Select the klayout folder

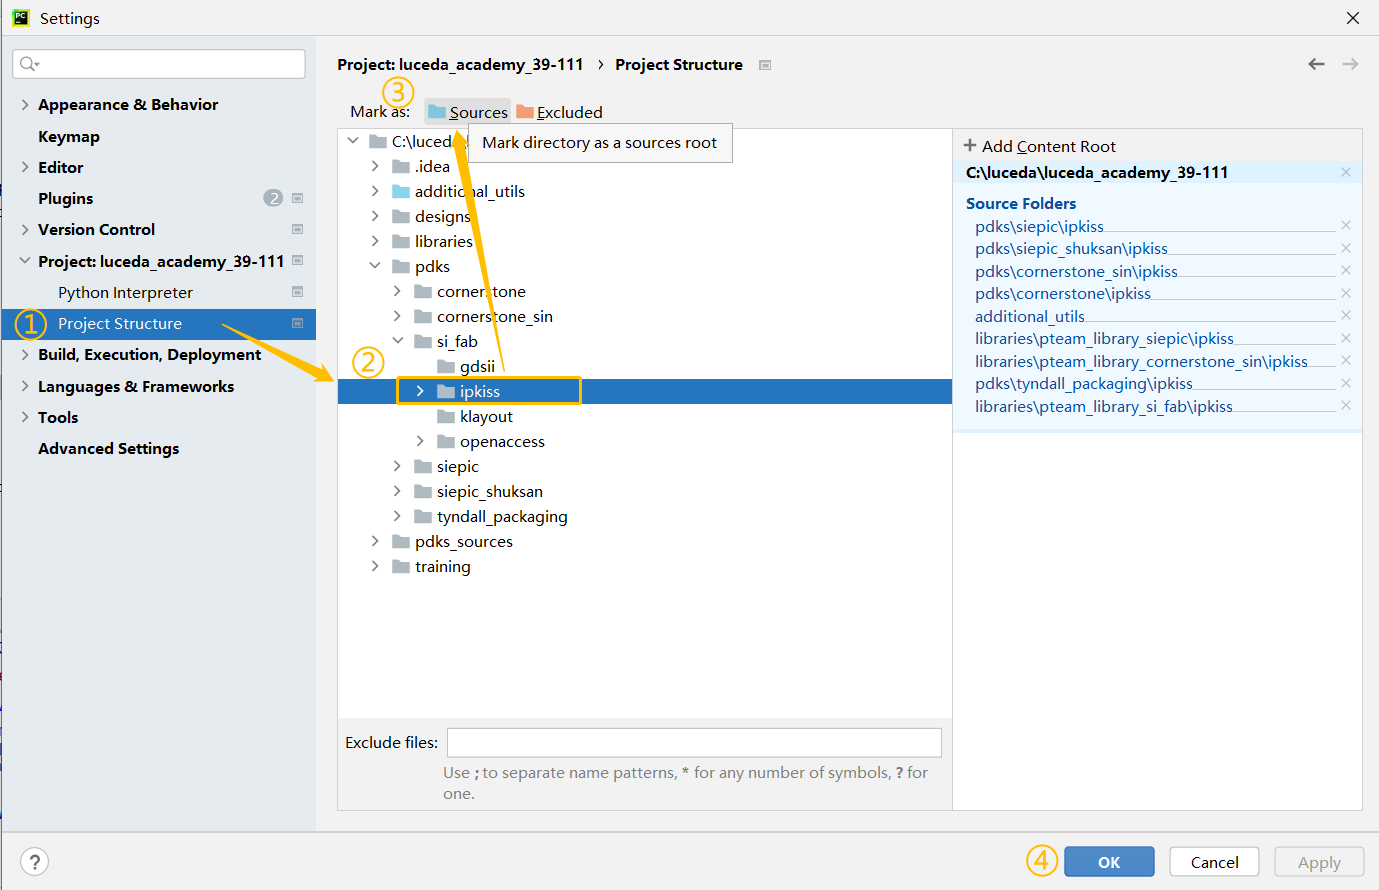(486, 416)
